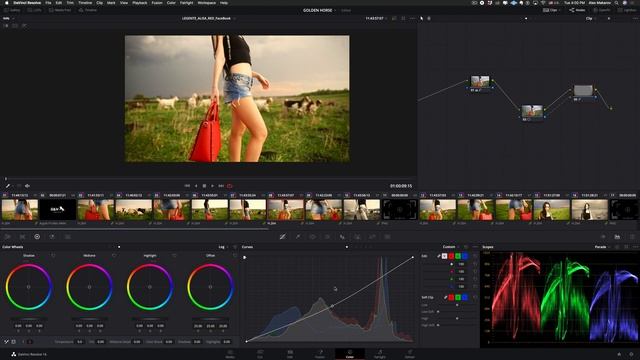This screenshot has height=360, width=640.
Task: Switch to the Media page tab
Action: point(230,354)
